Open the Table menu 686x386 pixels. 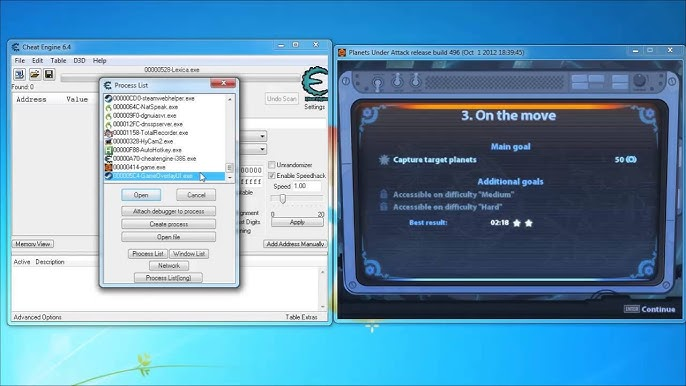[x=58, y=60]
